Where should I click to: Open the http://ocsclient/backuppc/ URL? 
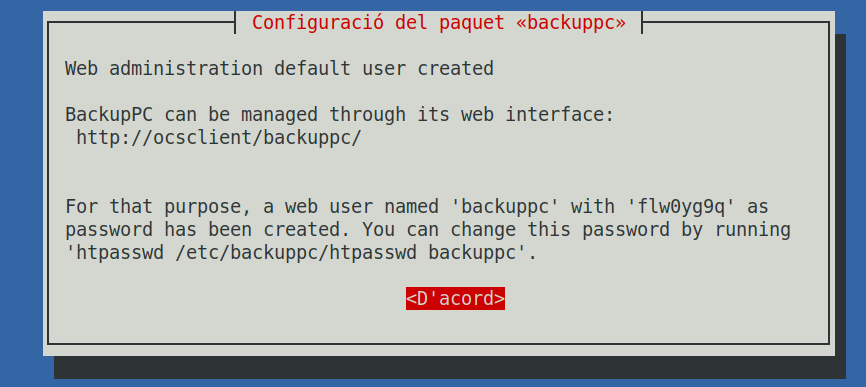tap(219, 137)
